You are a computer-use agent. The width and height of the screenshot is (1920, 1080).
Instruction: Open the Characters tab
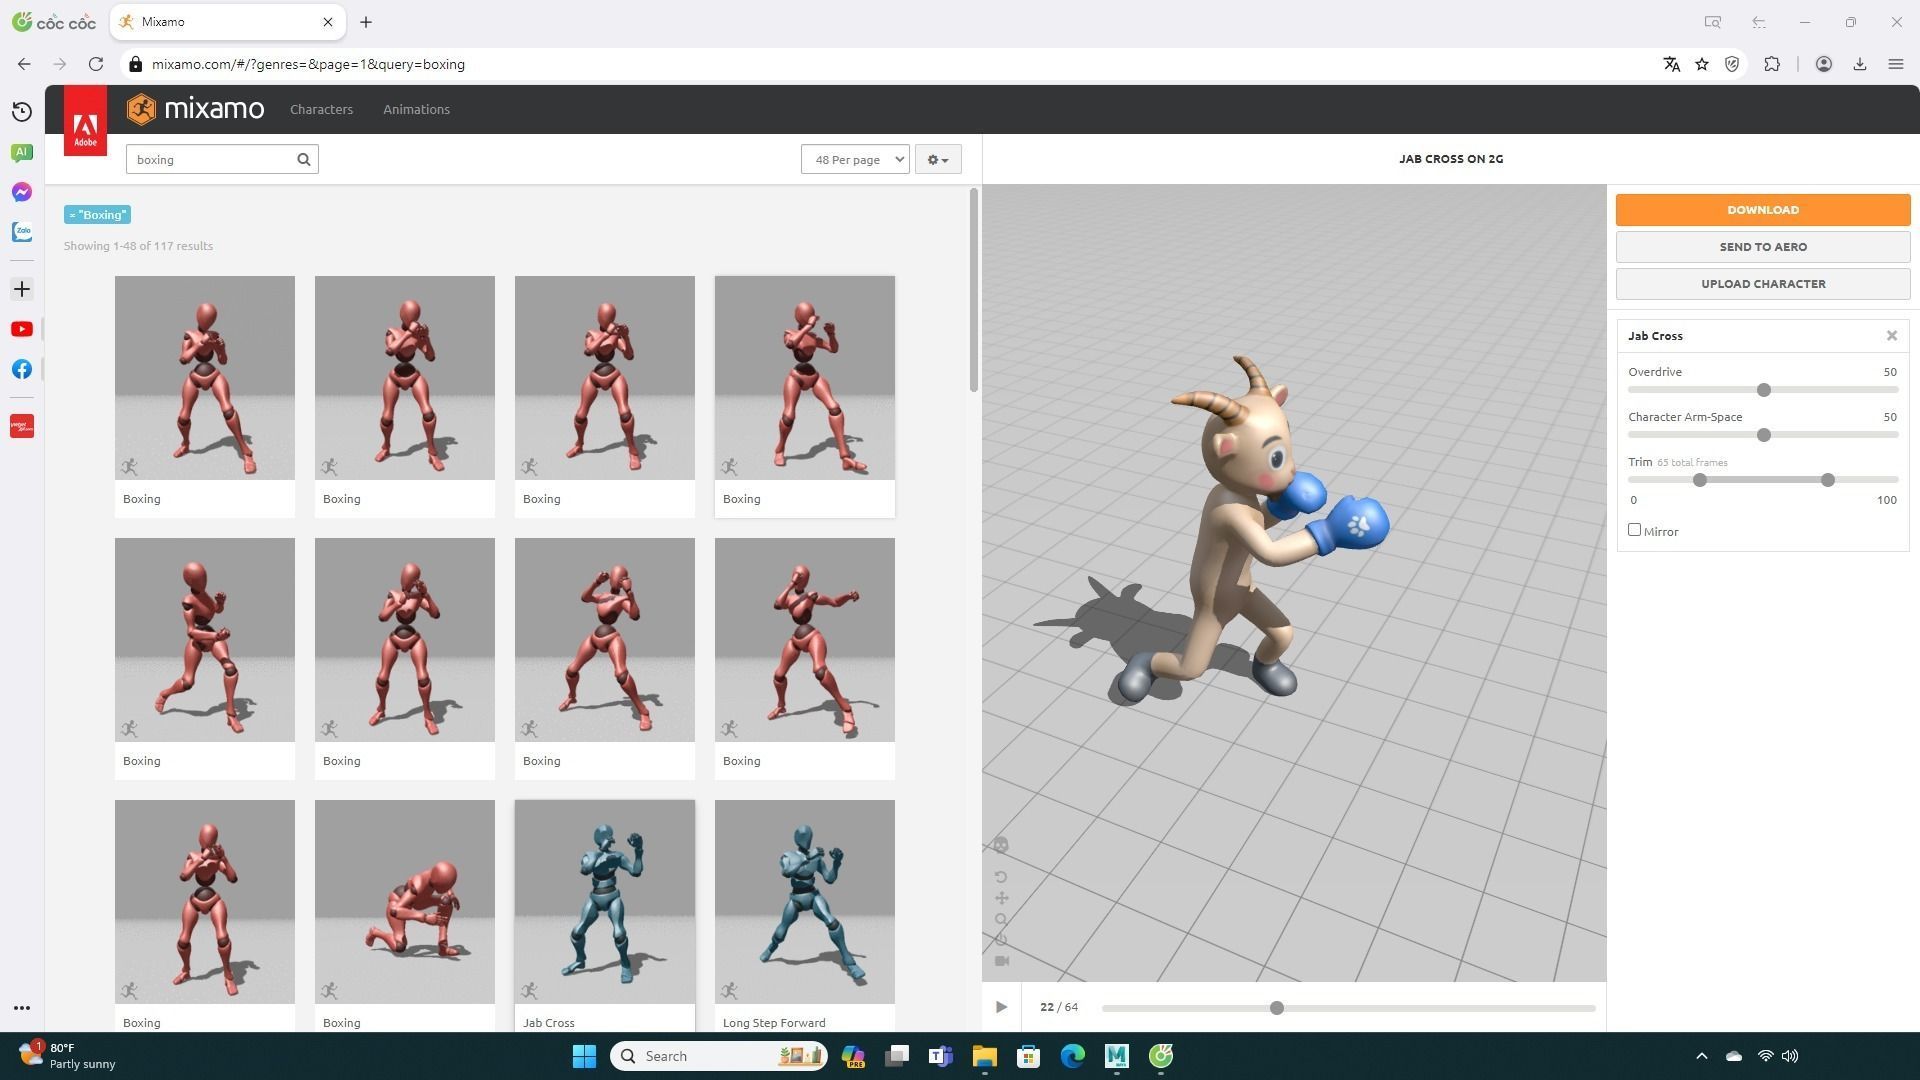coord(321,110)
